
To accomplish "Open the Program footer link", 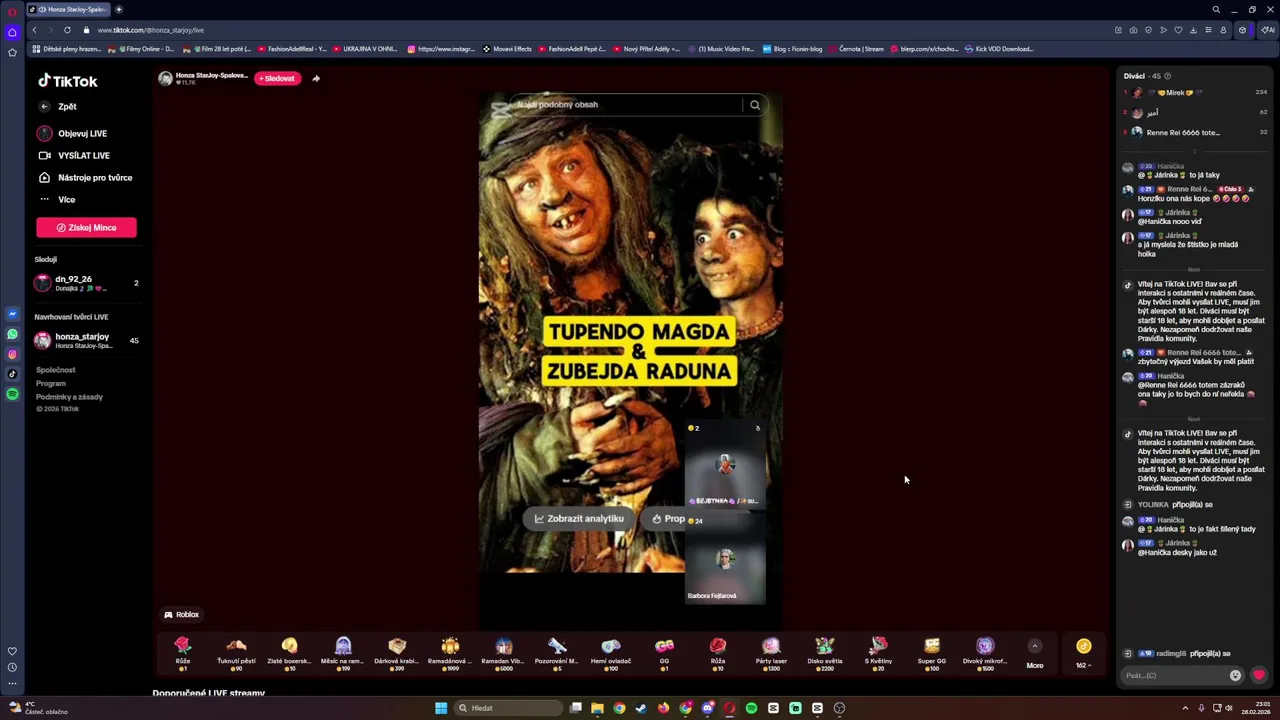I will click(51, 383).
